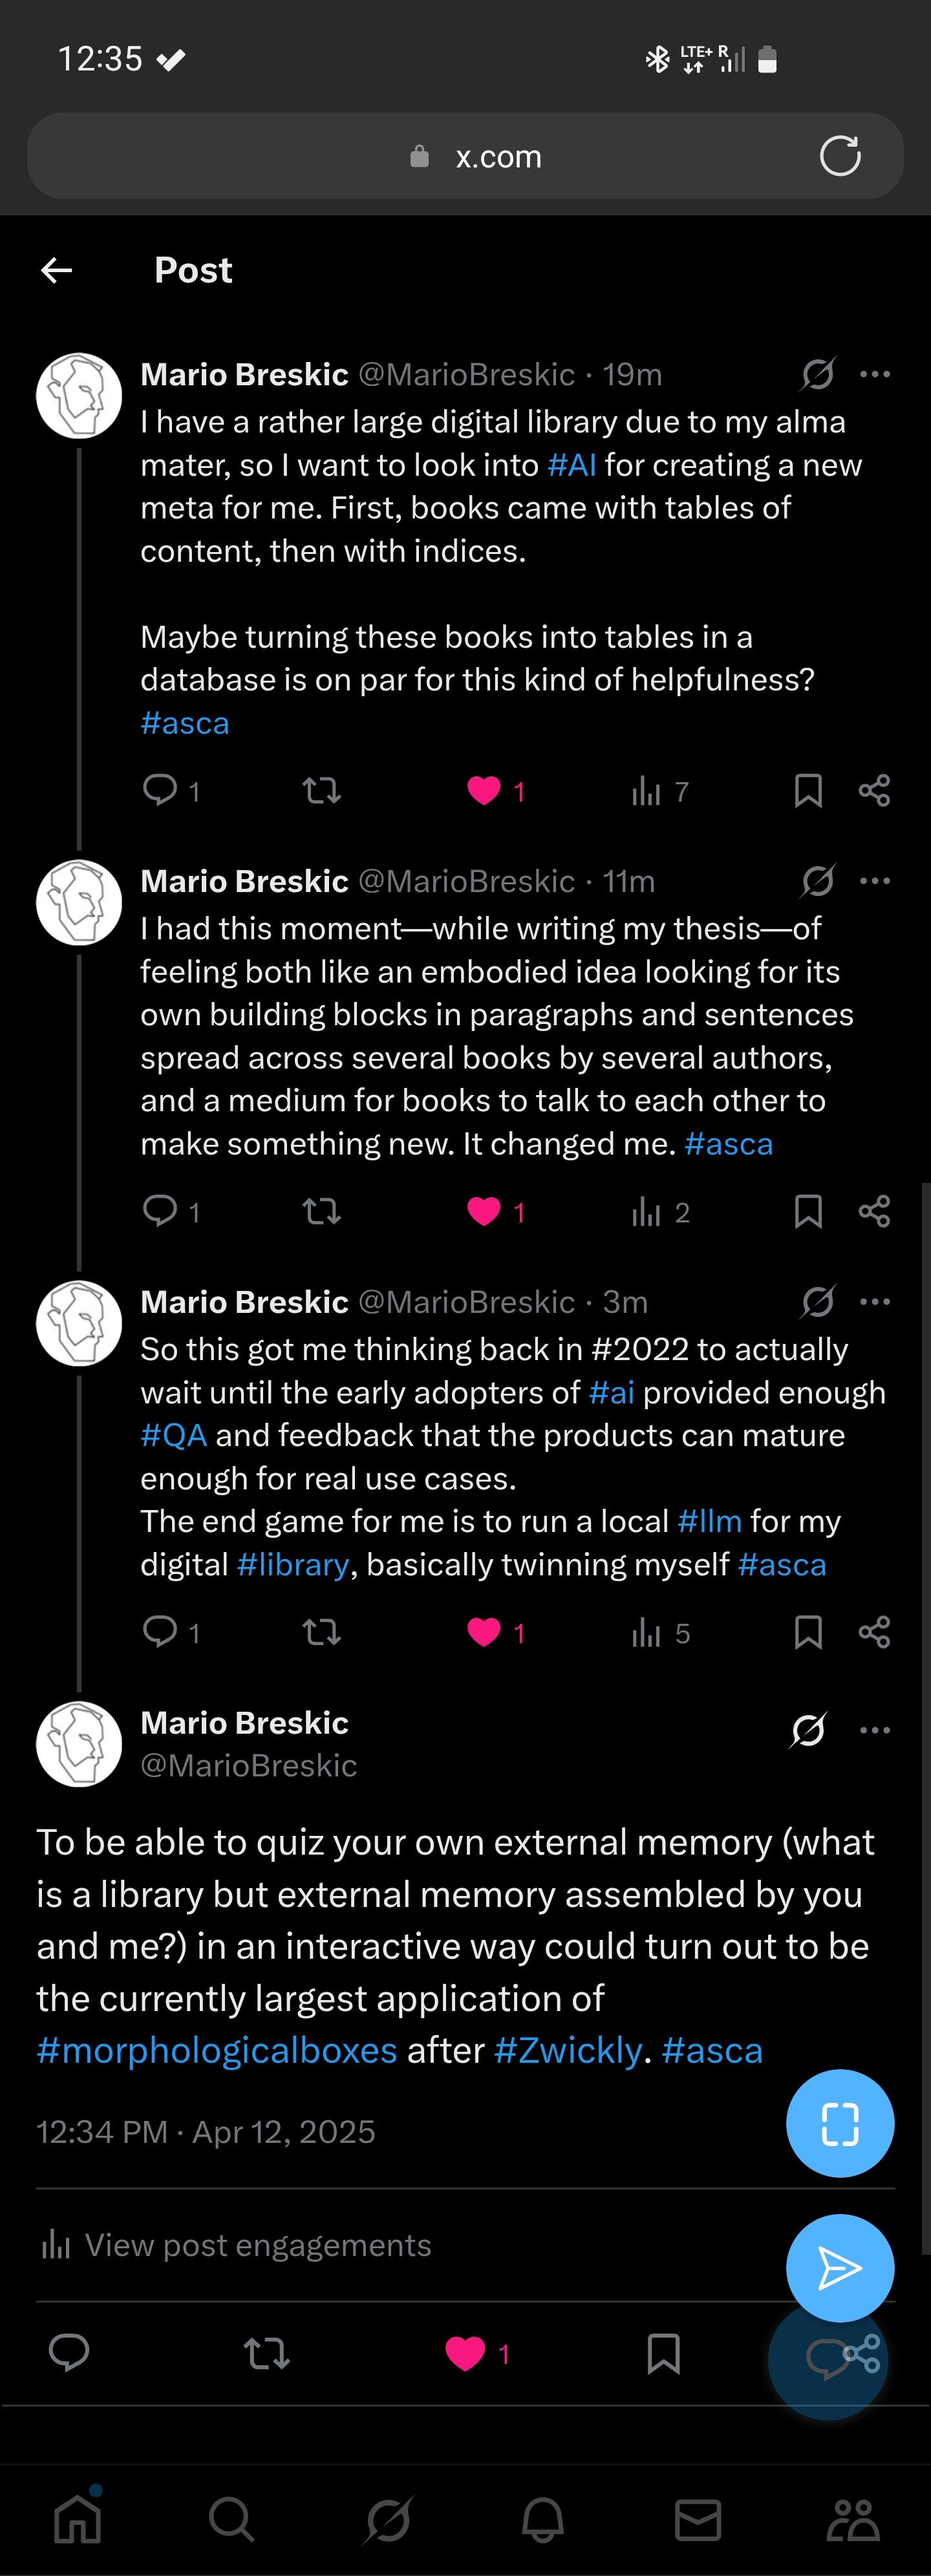Open the more options on the 19m post

875,374
